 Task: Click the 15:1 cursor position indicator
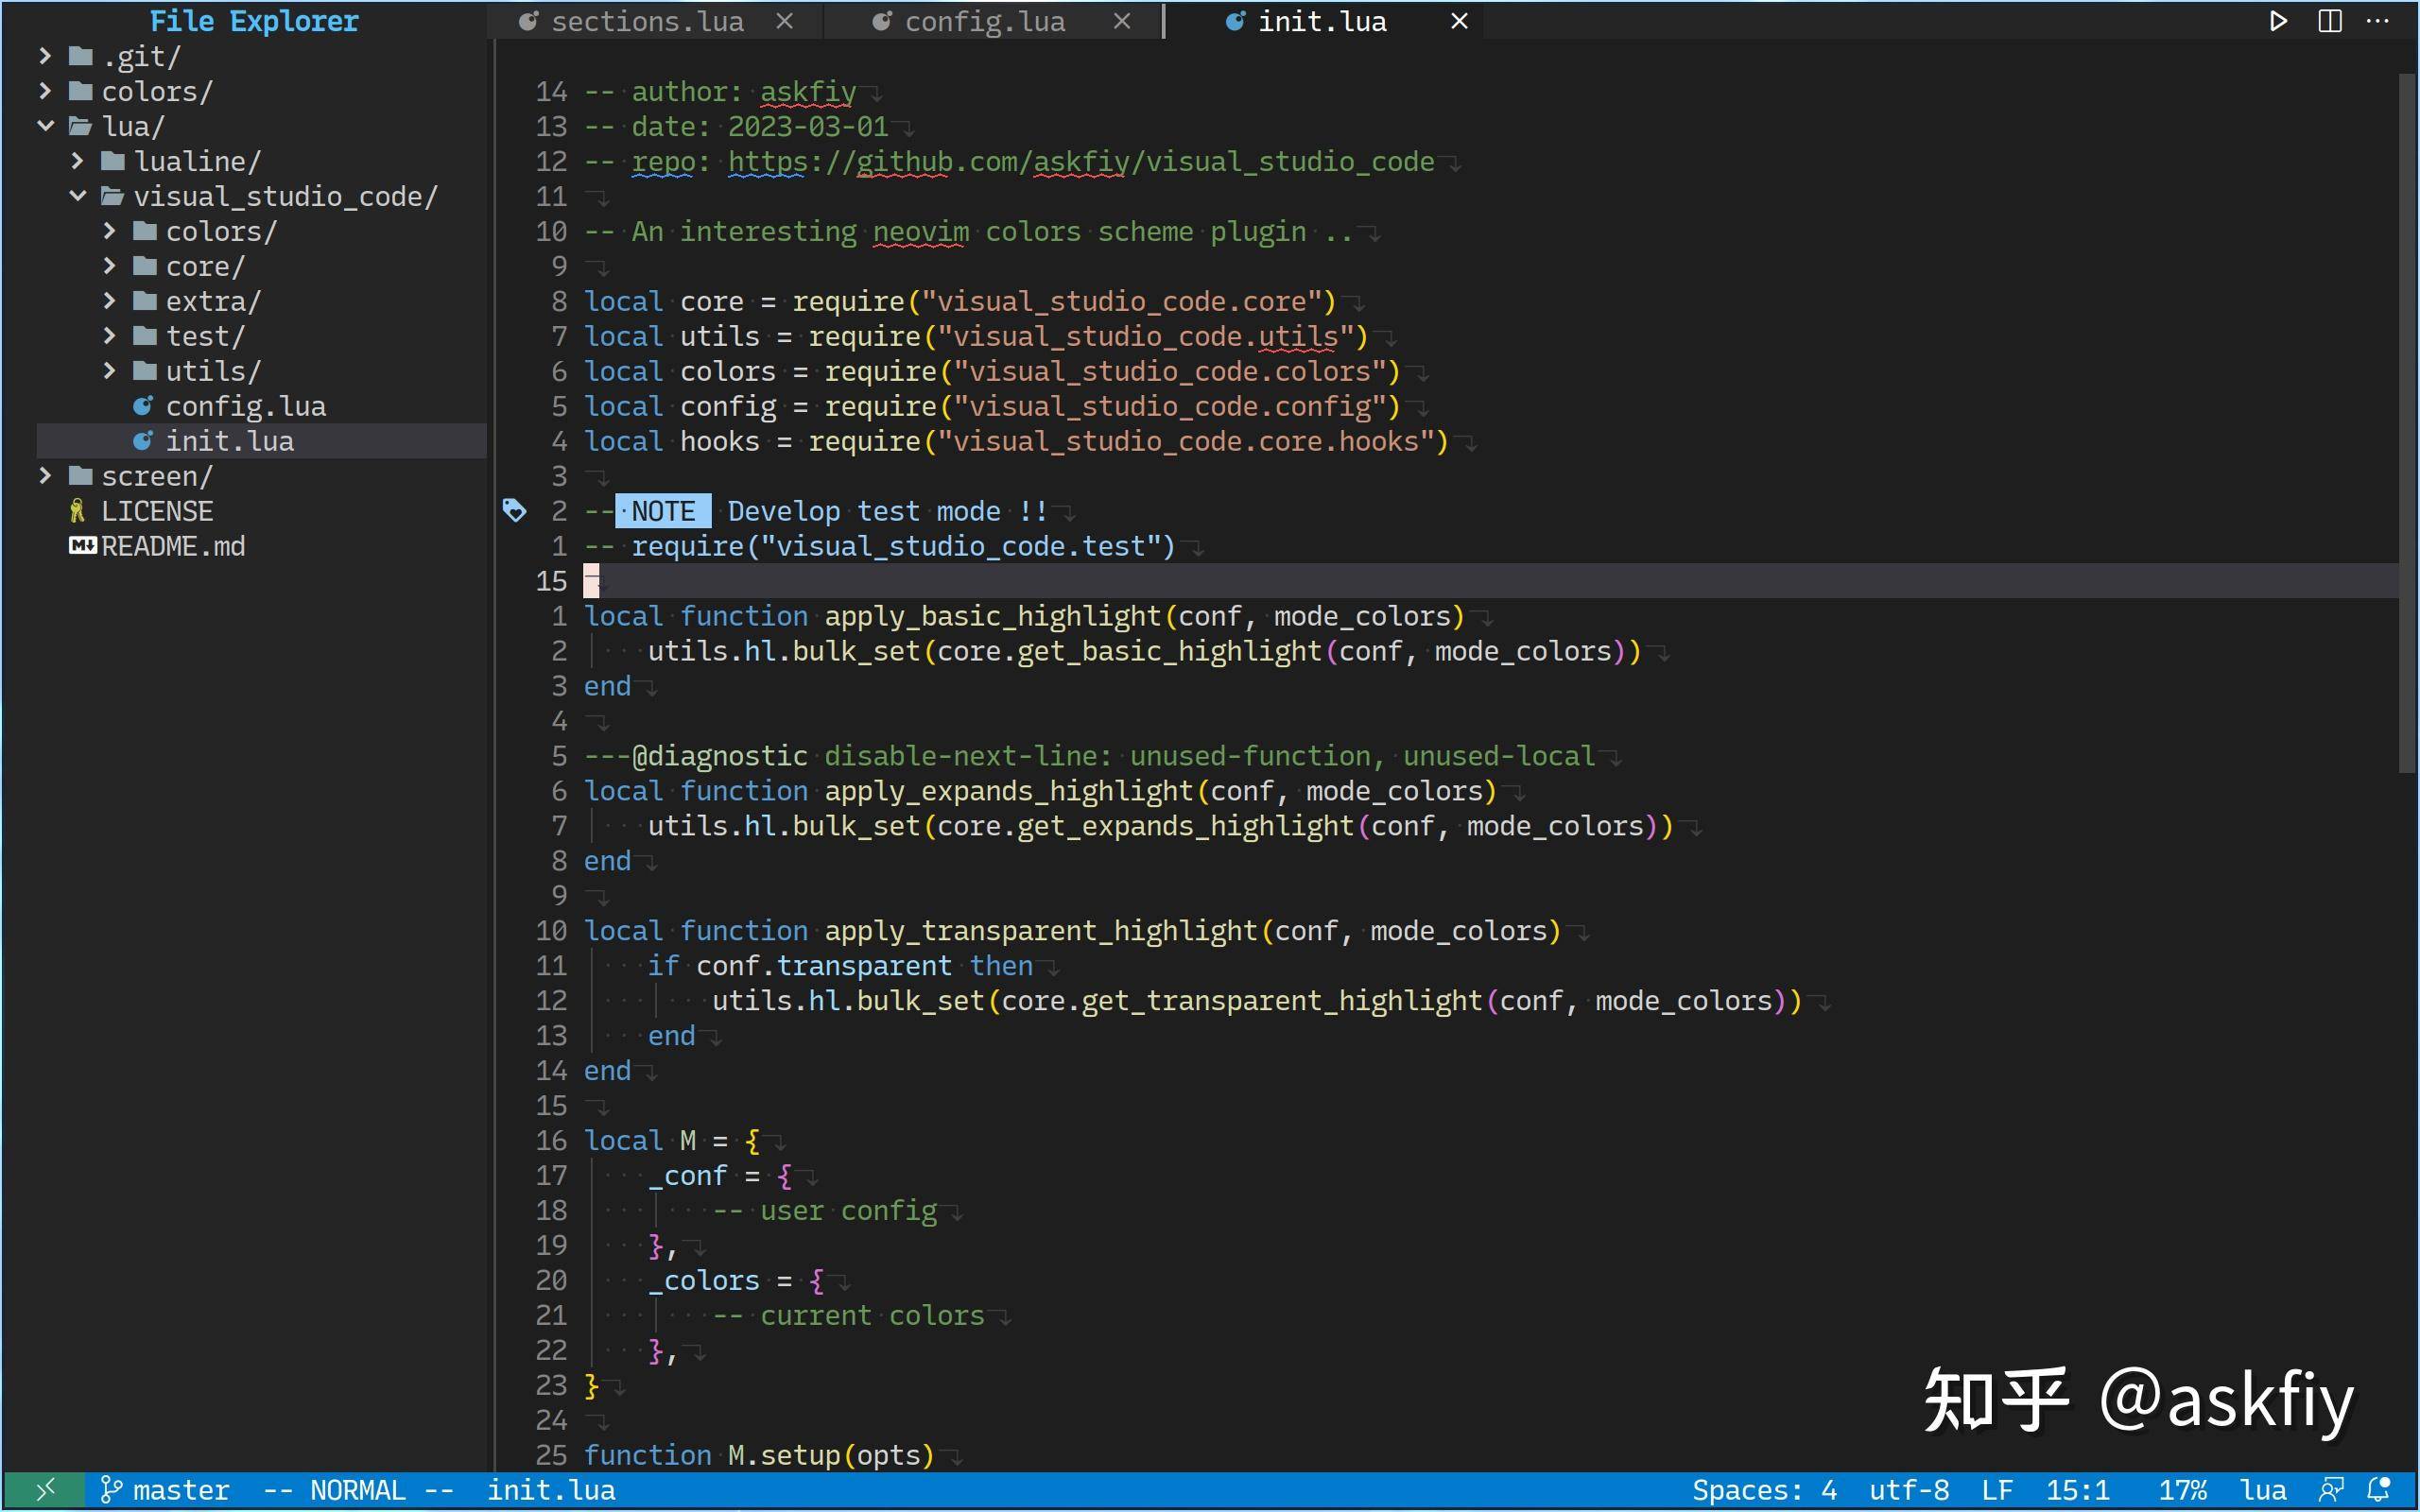coord(2078,1490)
